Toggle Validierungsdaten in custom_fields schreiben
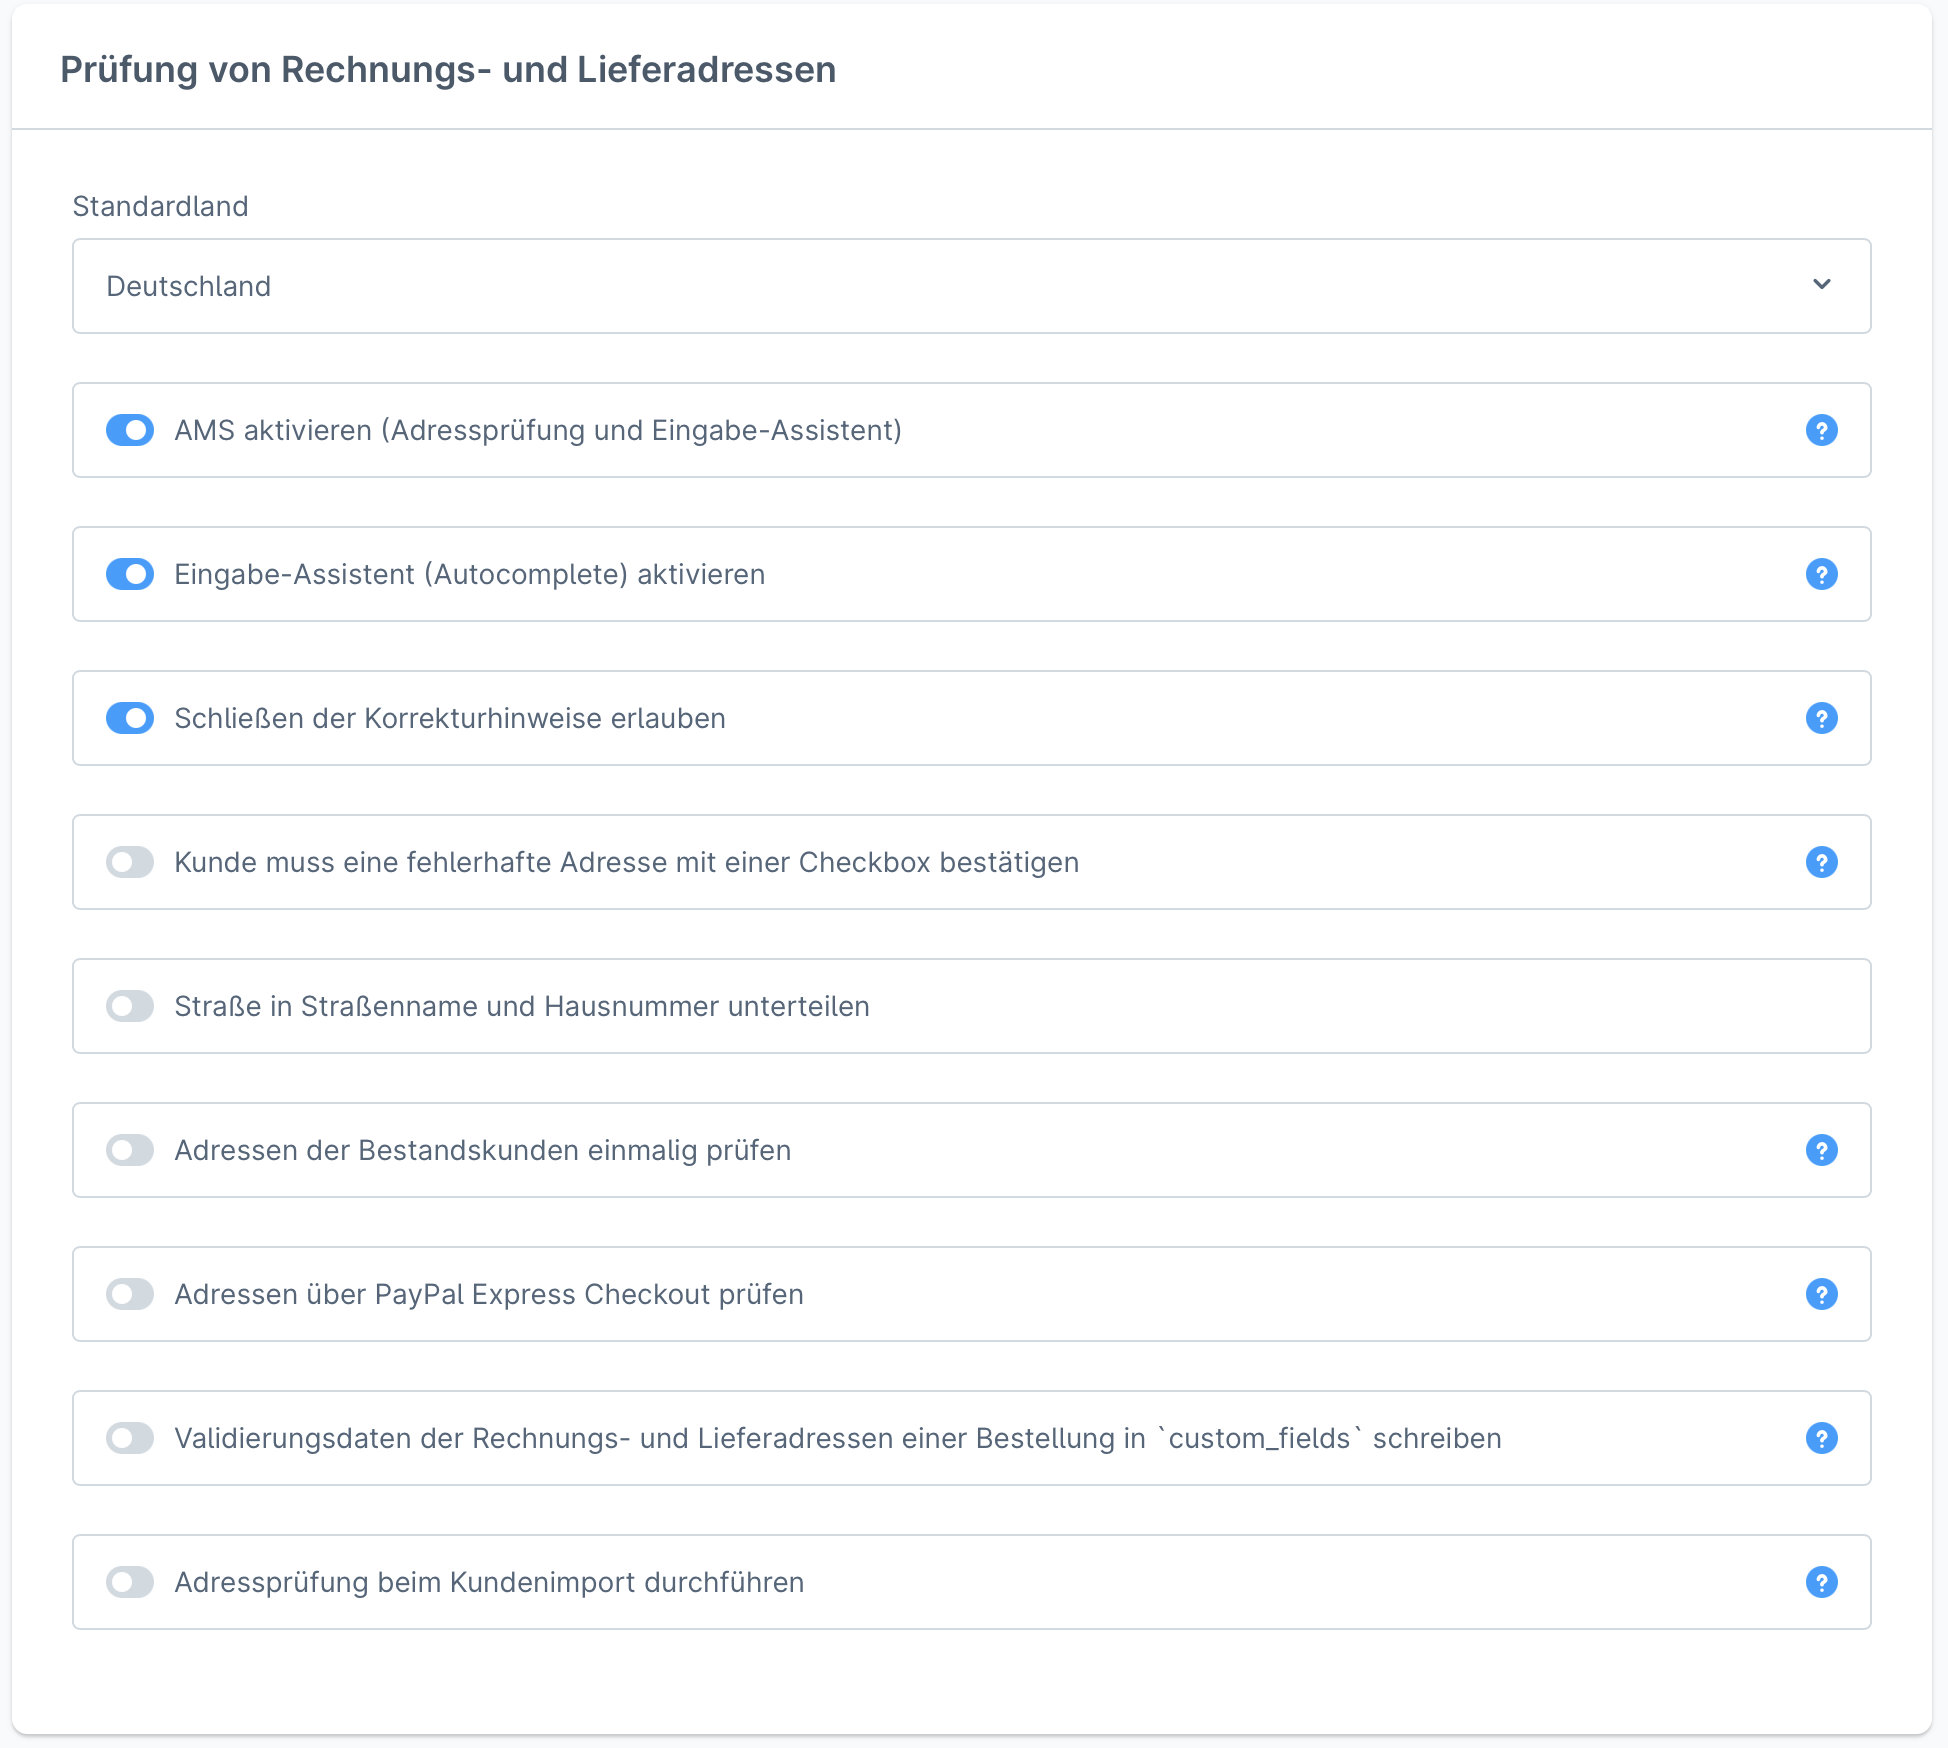This screenshot has width=1948, height=1748. click(x=130, y=1438)
